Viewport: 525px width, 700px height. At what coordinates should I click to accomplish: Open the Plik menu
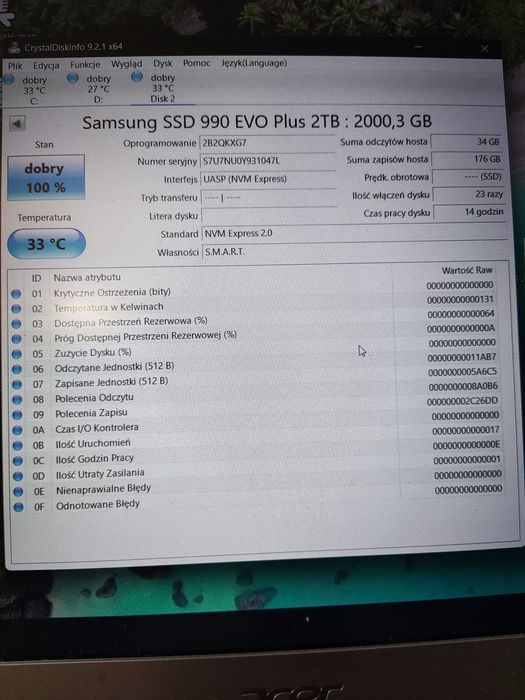[15, 66]
